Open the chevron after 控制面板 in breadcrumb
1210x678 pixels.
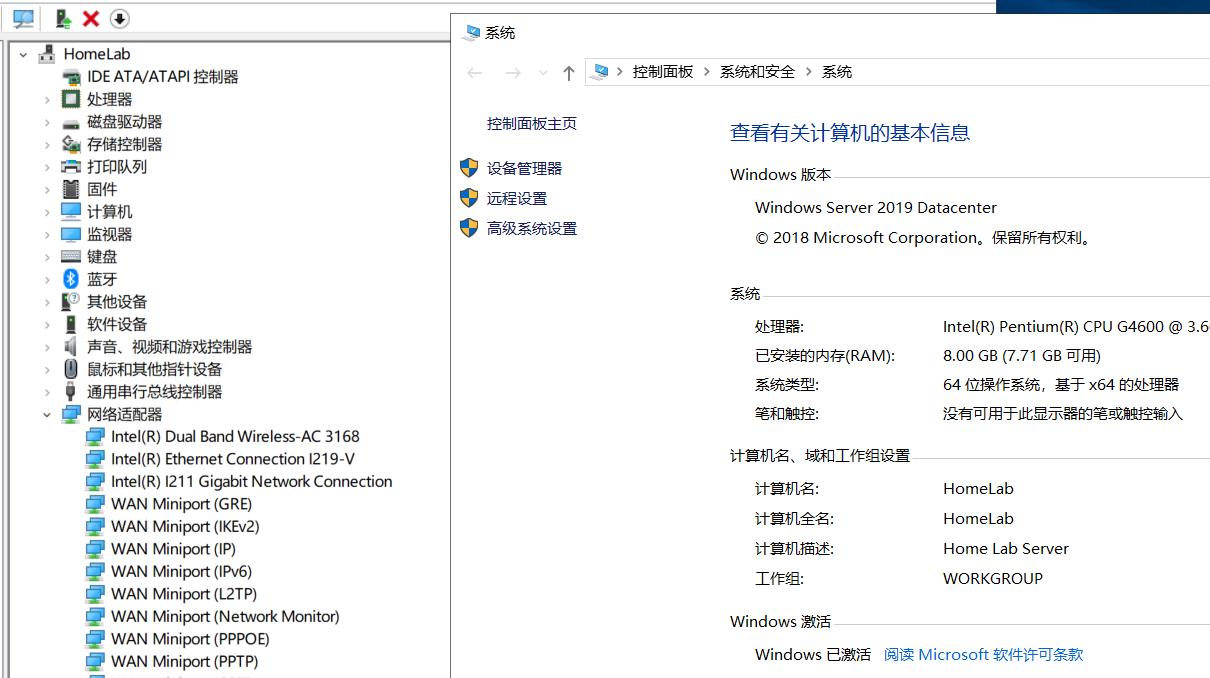[707, 72]
